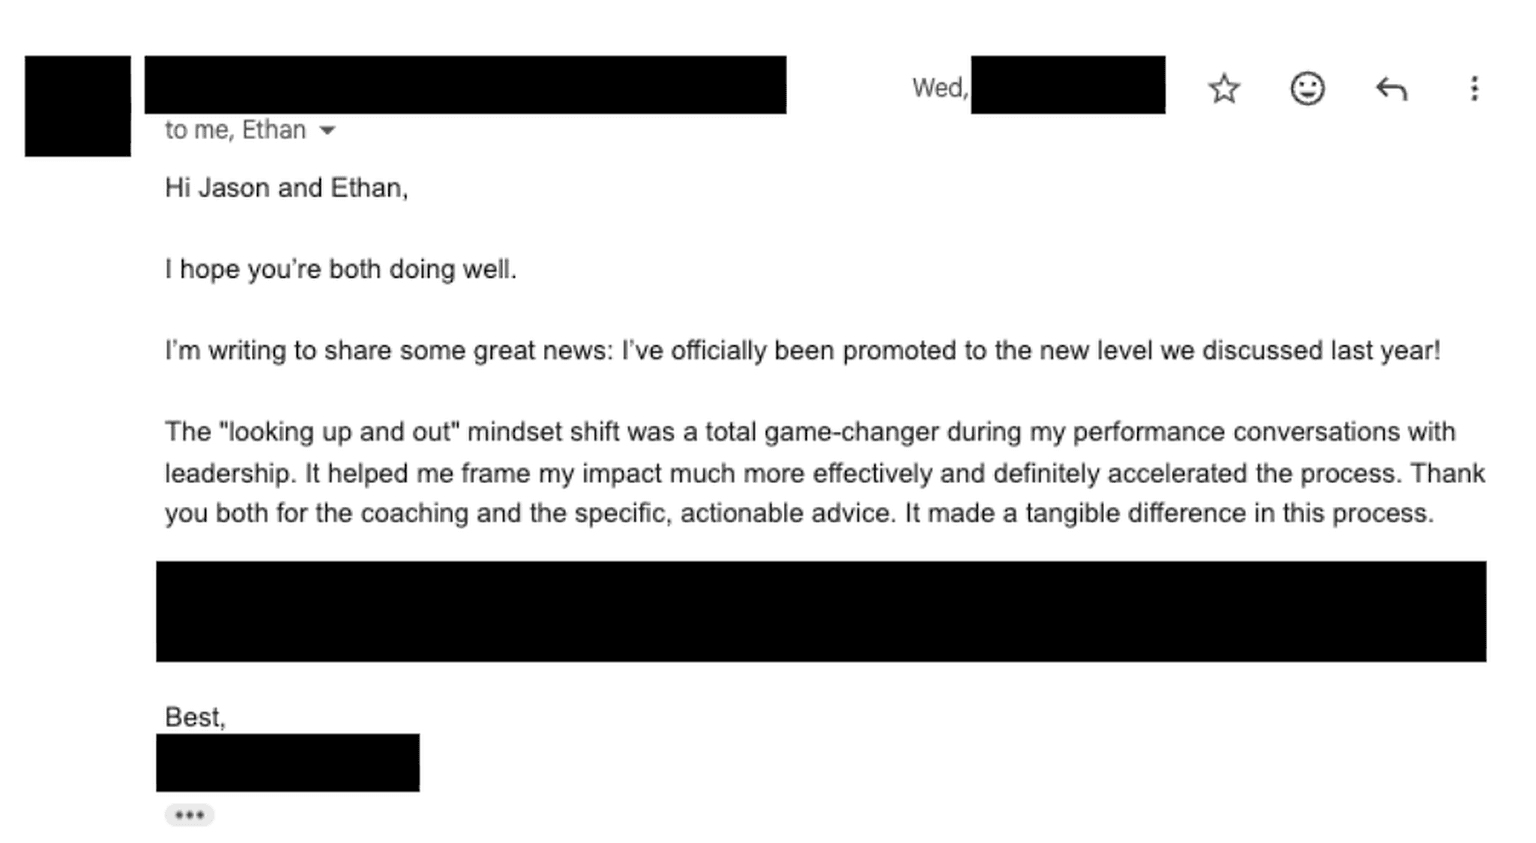Open the three-dot More options menu
The height and width of the screenshot is (843, 1536).
coord(1474,89)
